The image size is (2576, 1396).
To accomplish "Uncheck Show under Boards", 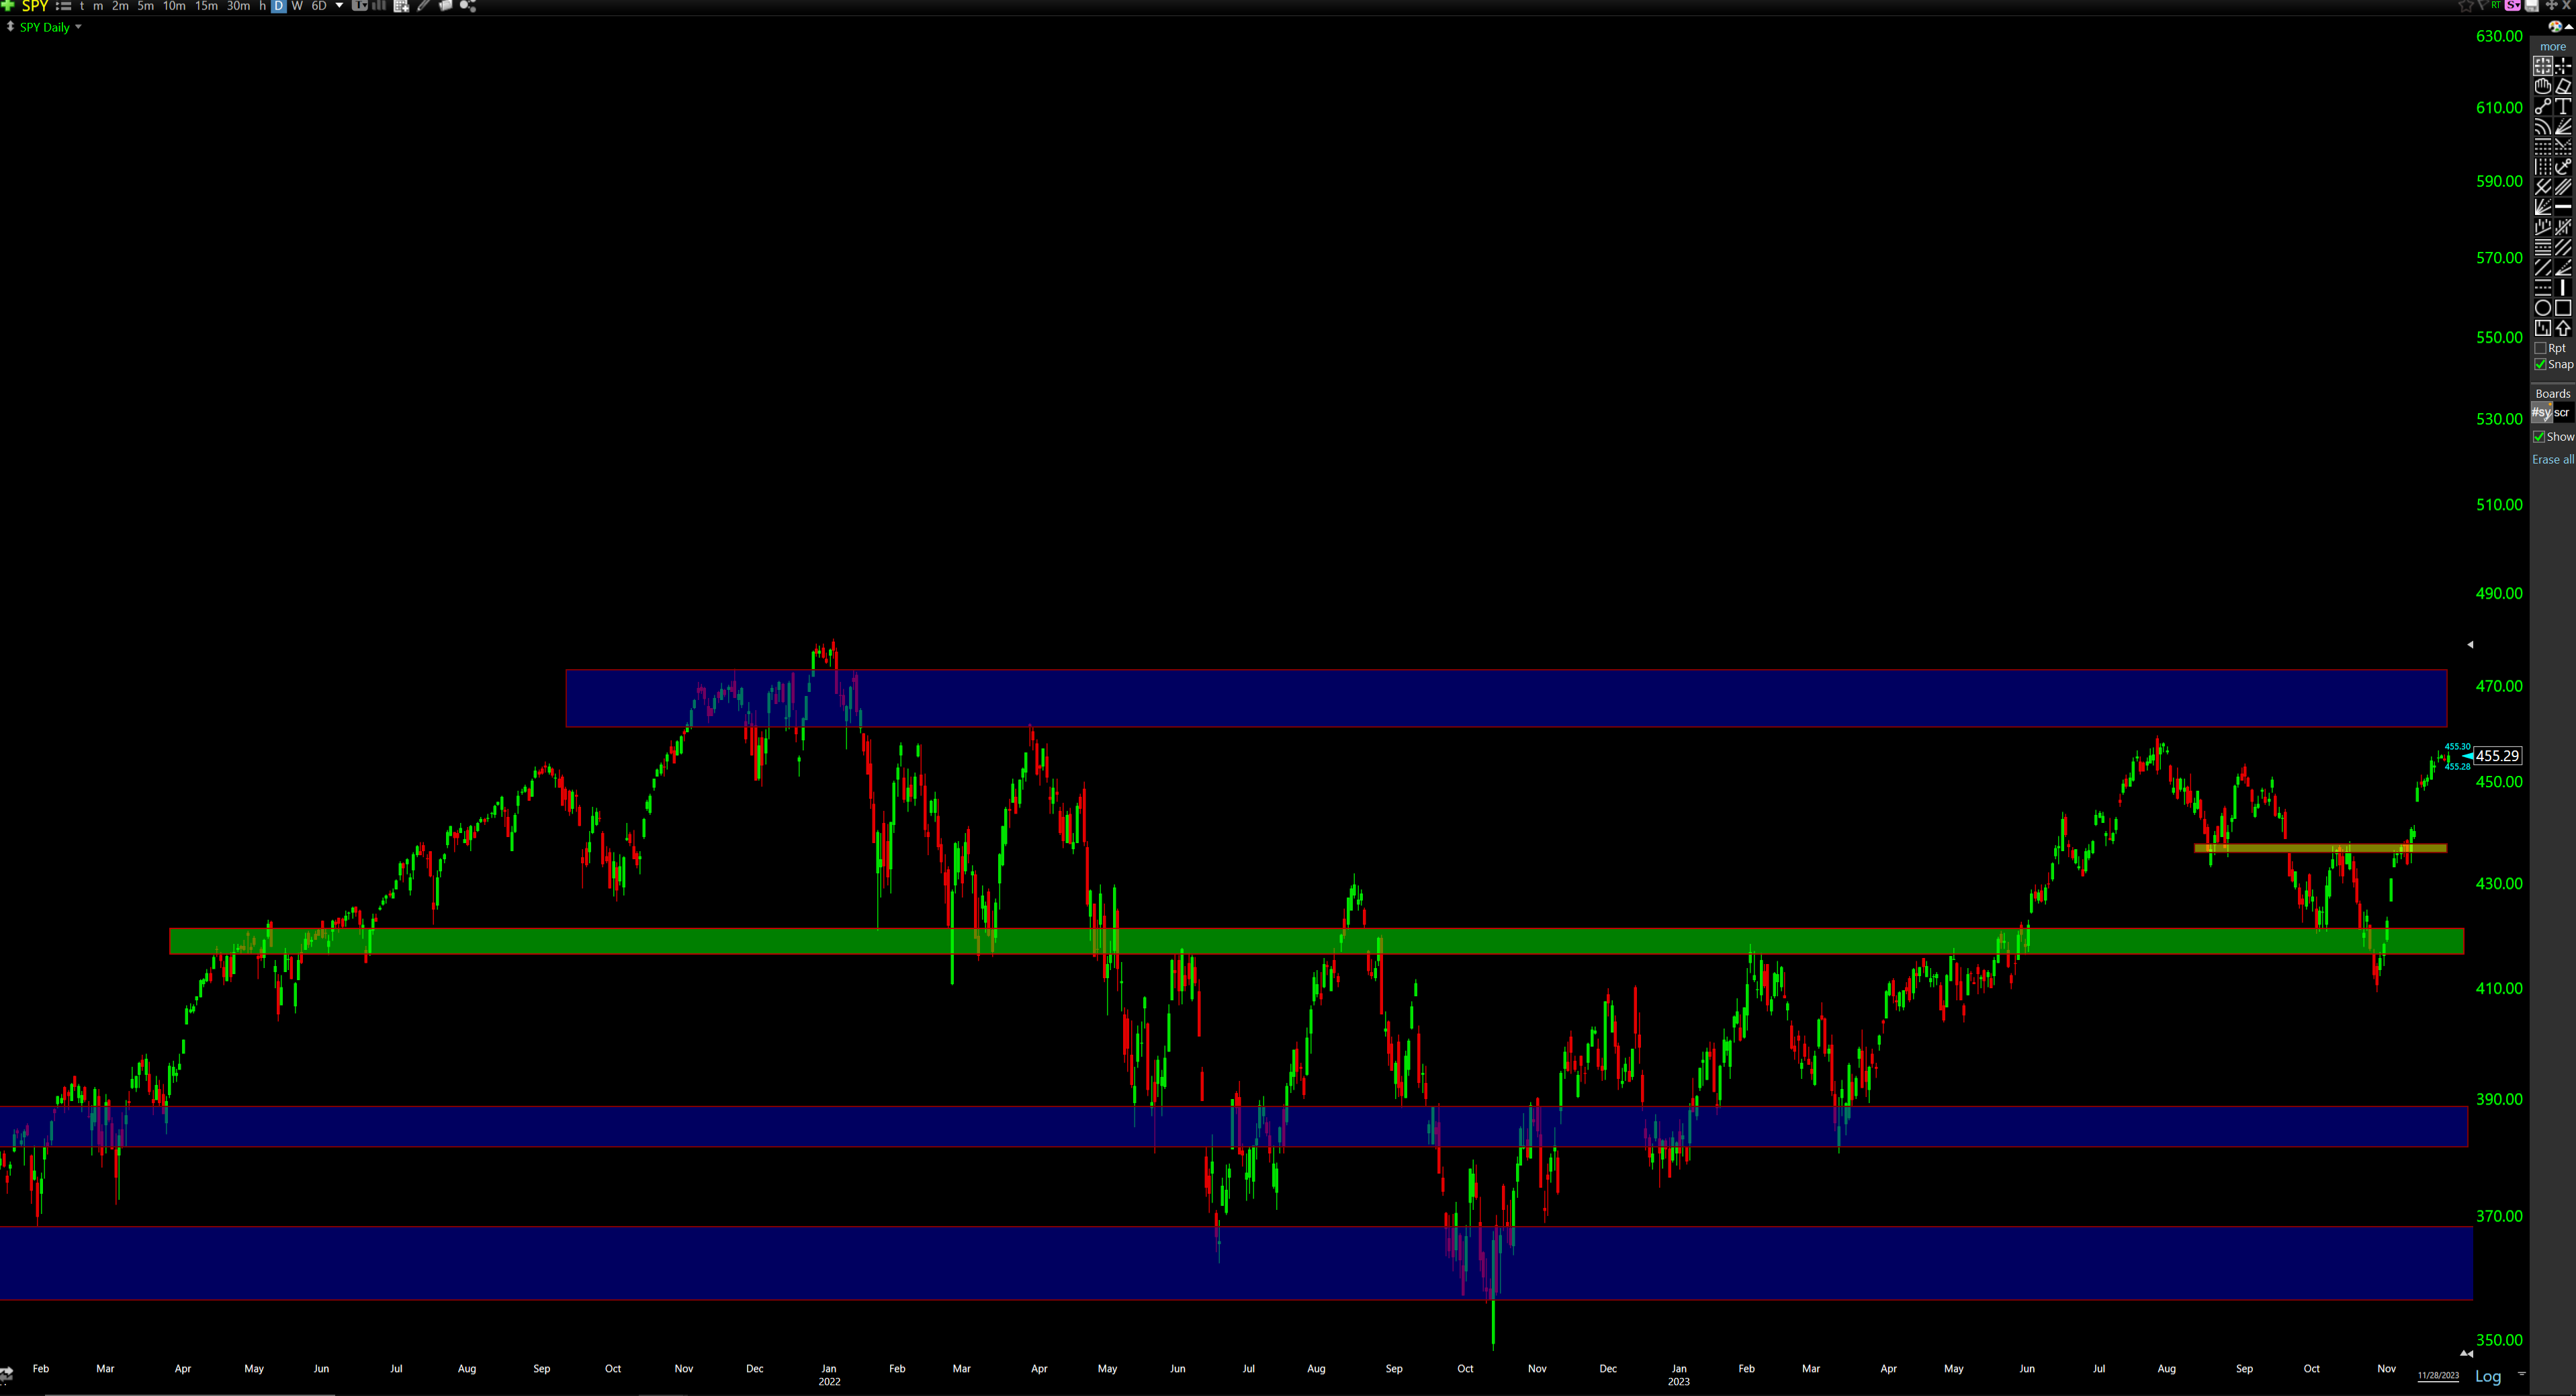I will (2539, 437).
